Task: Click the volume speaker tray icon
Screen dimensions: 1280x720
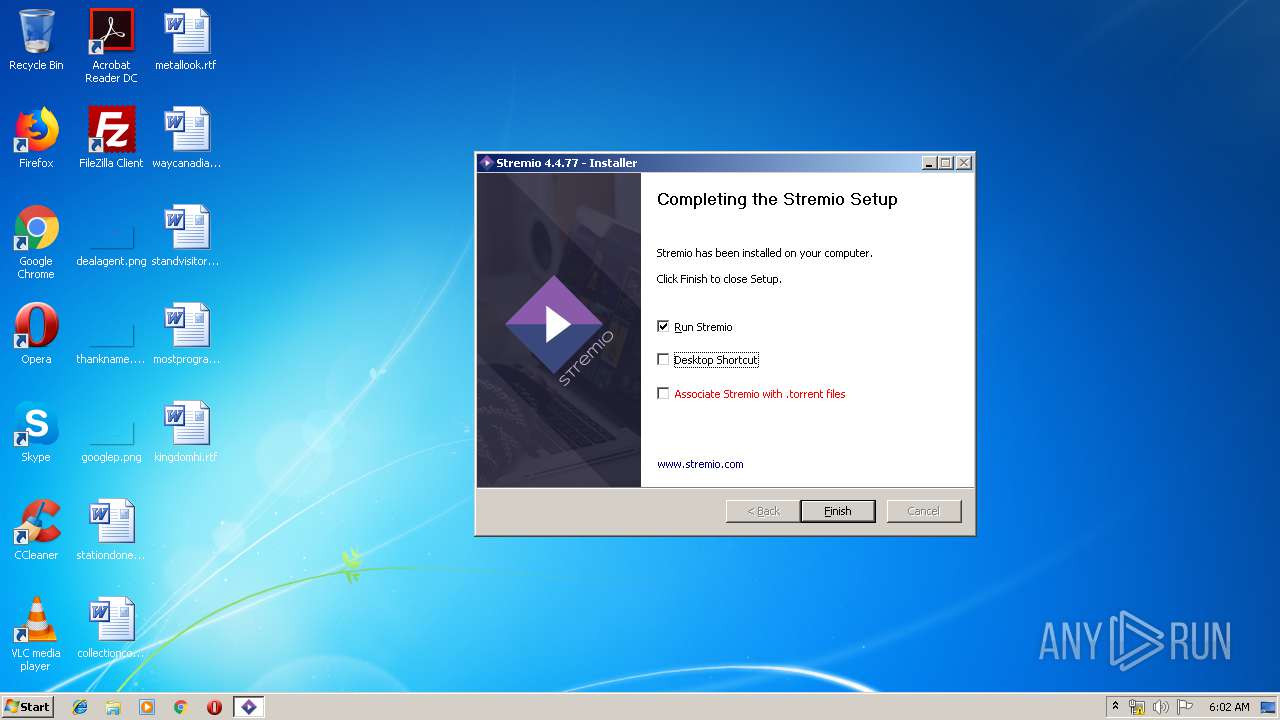Action: coord(1160,707)
